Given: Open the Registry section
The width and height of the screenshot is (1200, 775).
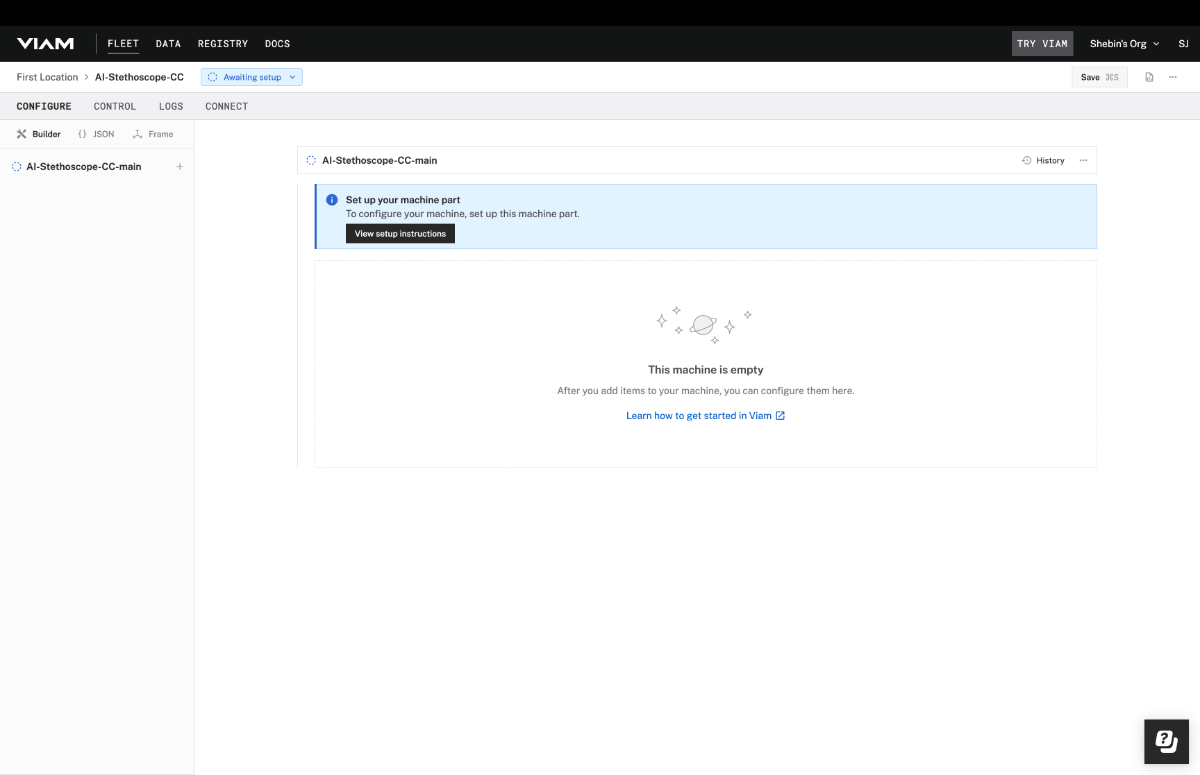Looking at the screenshot, I should point(223,44).
